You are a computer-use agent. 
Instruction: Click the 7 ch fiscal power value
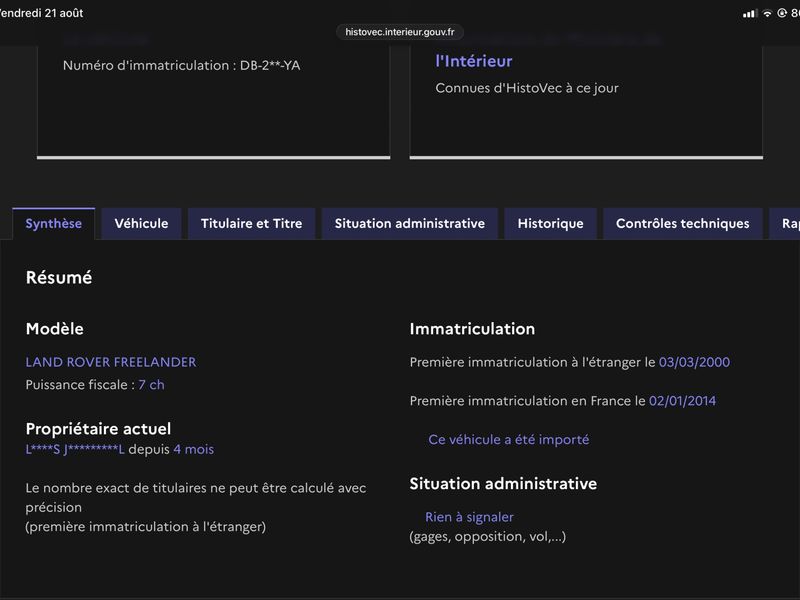coord(152,385)
